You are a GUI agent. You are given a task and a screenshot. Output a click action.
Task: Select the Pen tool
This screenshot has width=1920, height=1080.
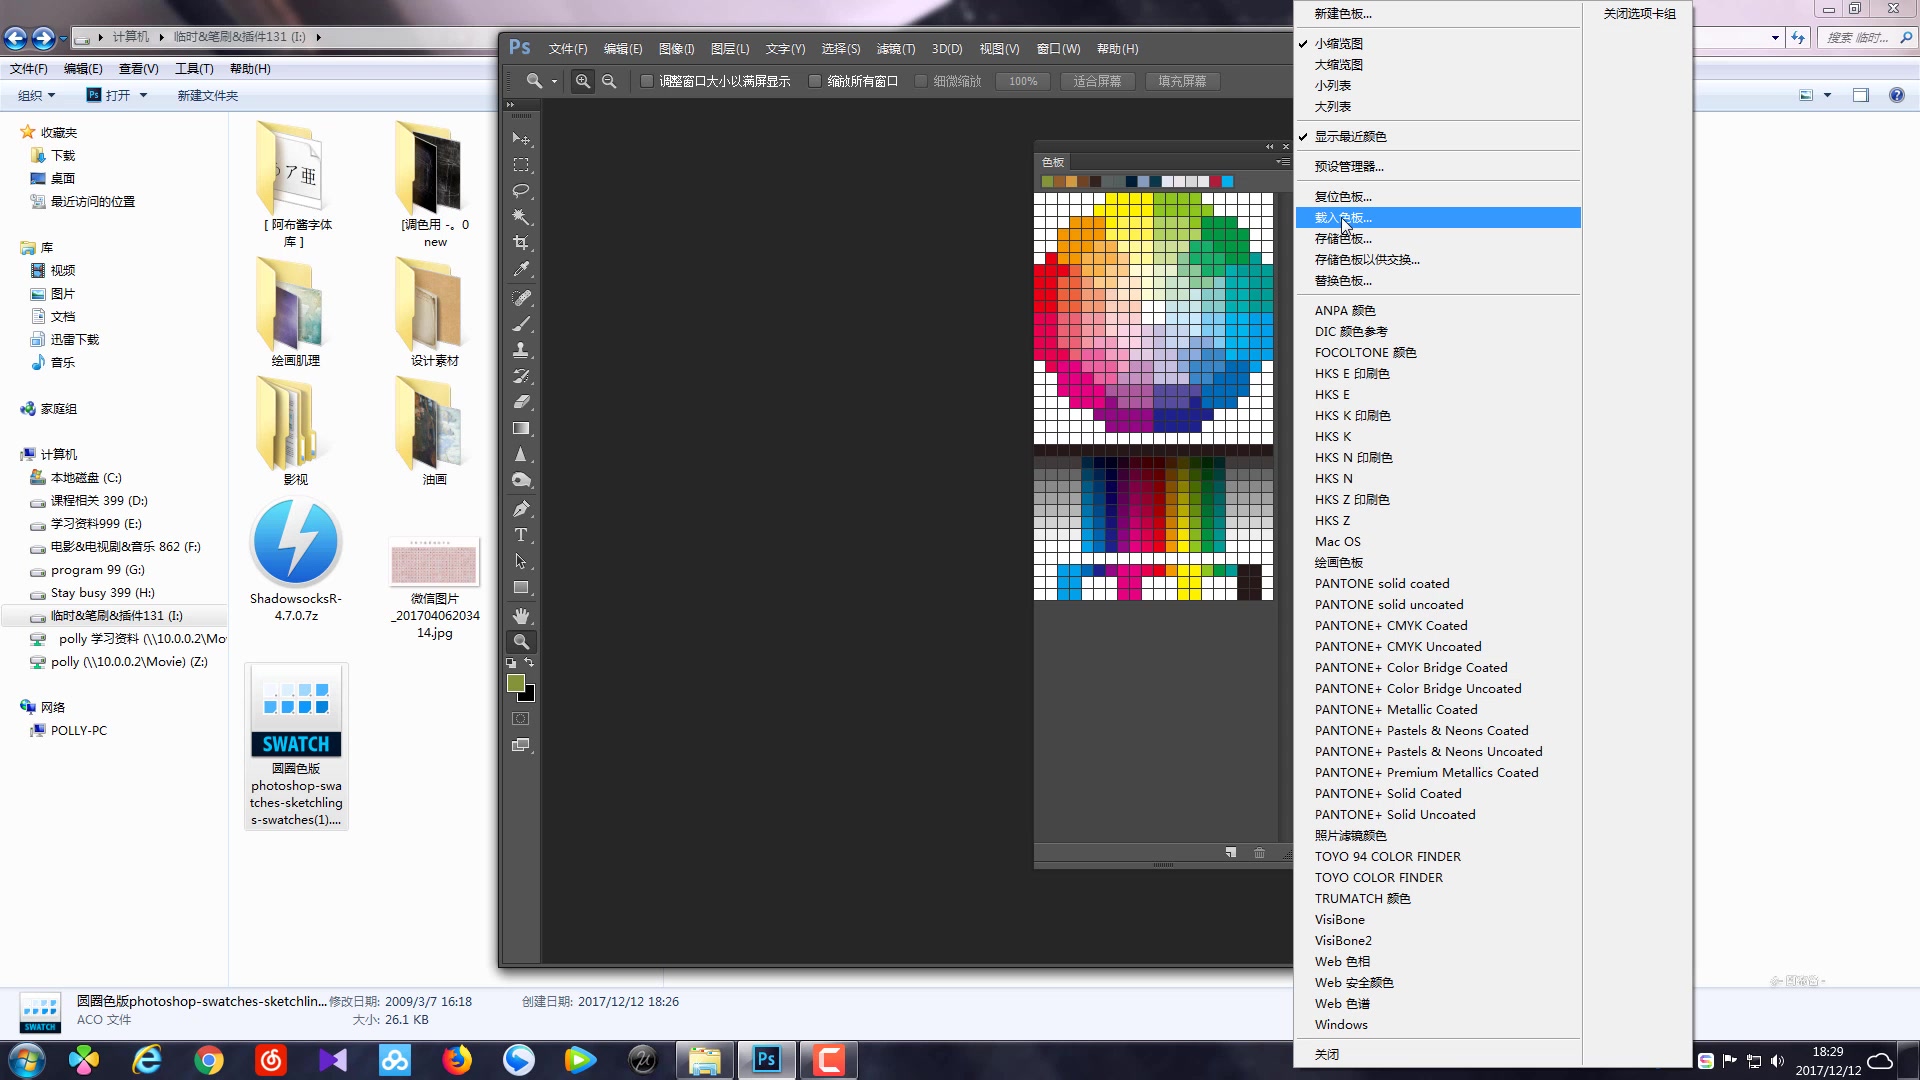coord(521,509)
